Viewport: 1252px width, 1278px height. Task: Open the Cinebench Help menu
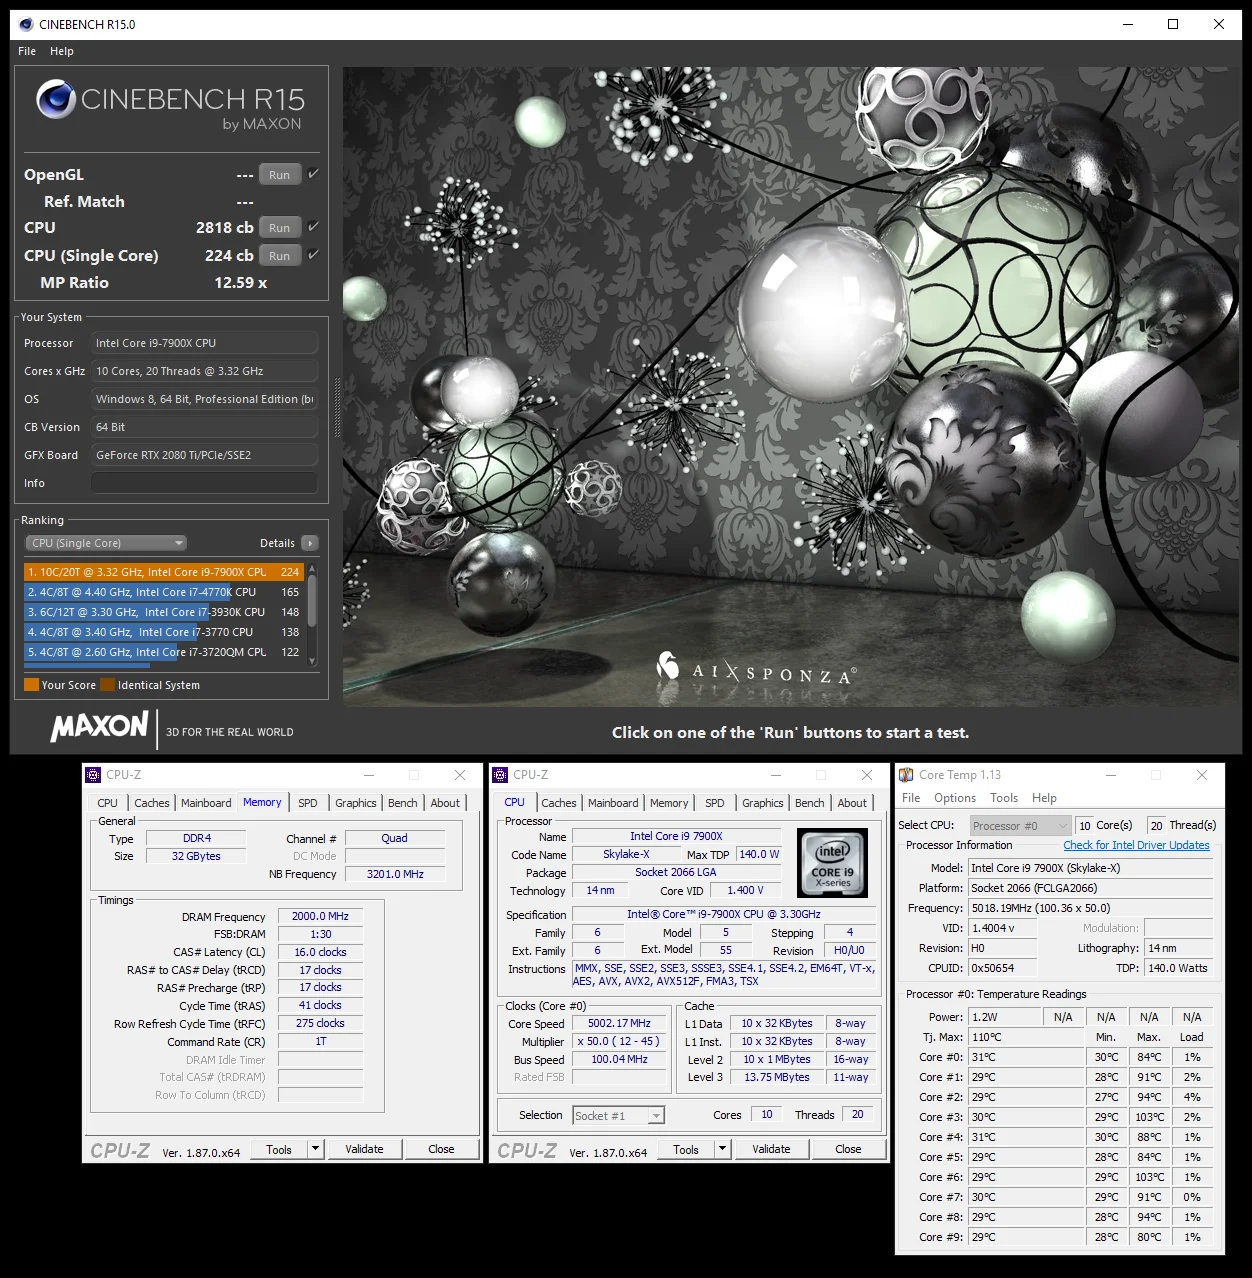pos(62,51)
